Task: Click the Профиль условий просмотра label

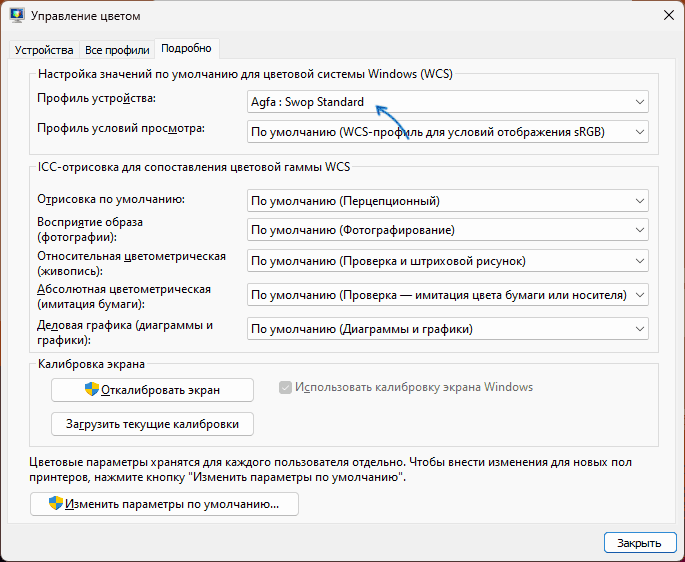Action: tap(121, 128)
